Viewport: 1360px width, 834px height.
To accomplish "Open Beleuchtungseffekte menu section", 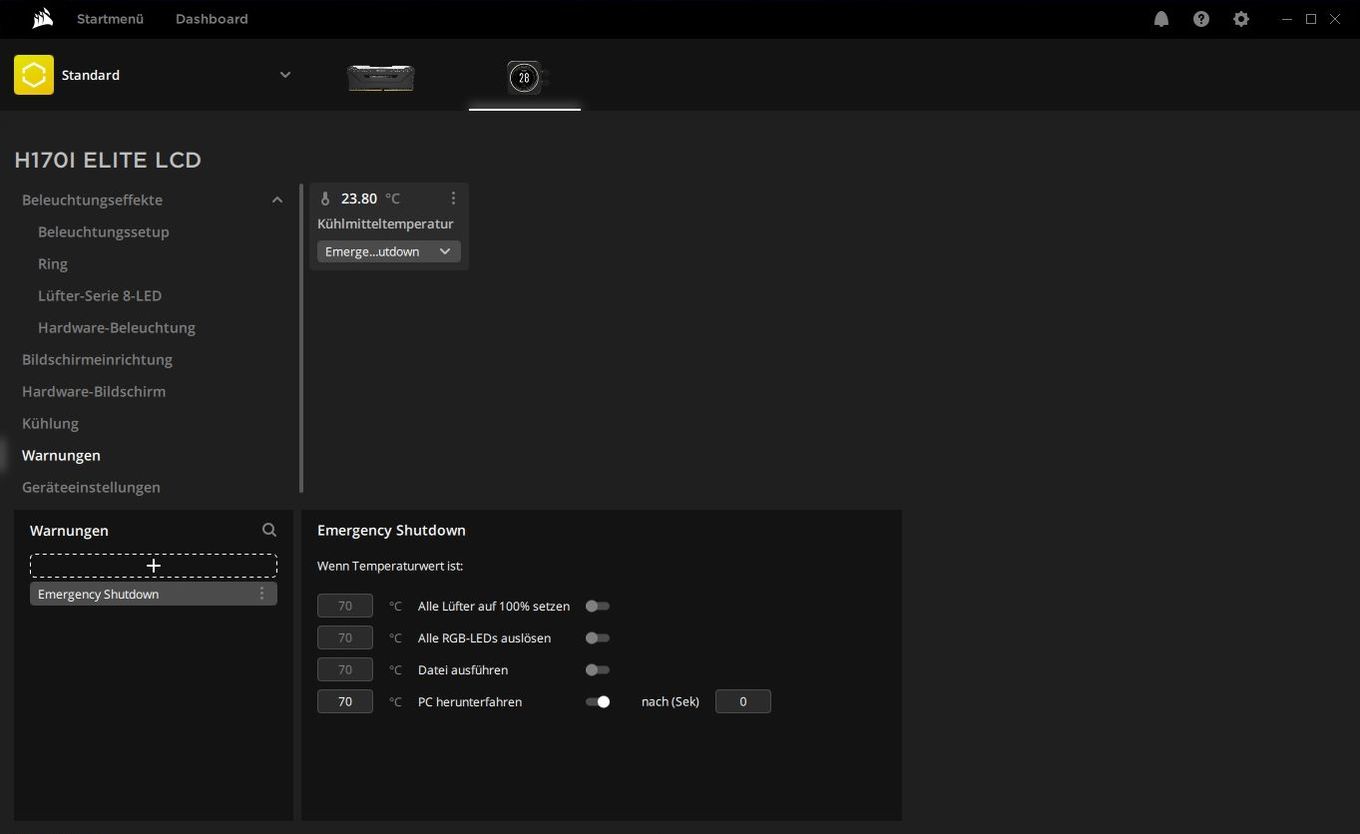I will 92,200.
